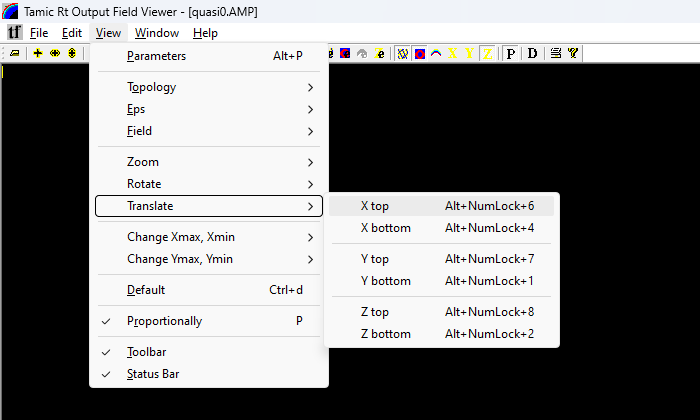Click the yellow vertical arrows toolbar icon

coord(72,54)
